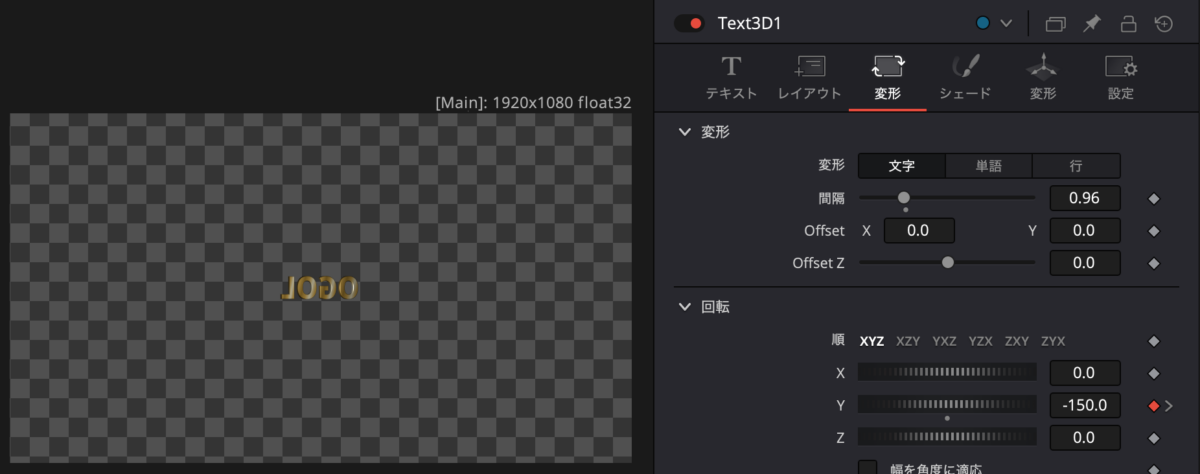Viewport: 1200px width, 474px height.
Task: Click the Offset Y input field
Action: 1085,231
